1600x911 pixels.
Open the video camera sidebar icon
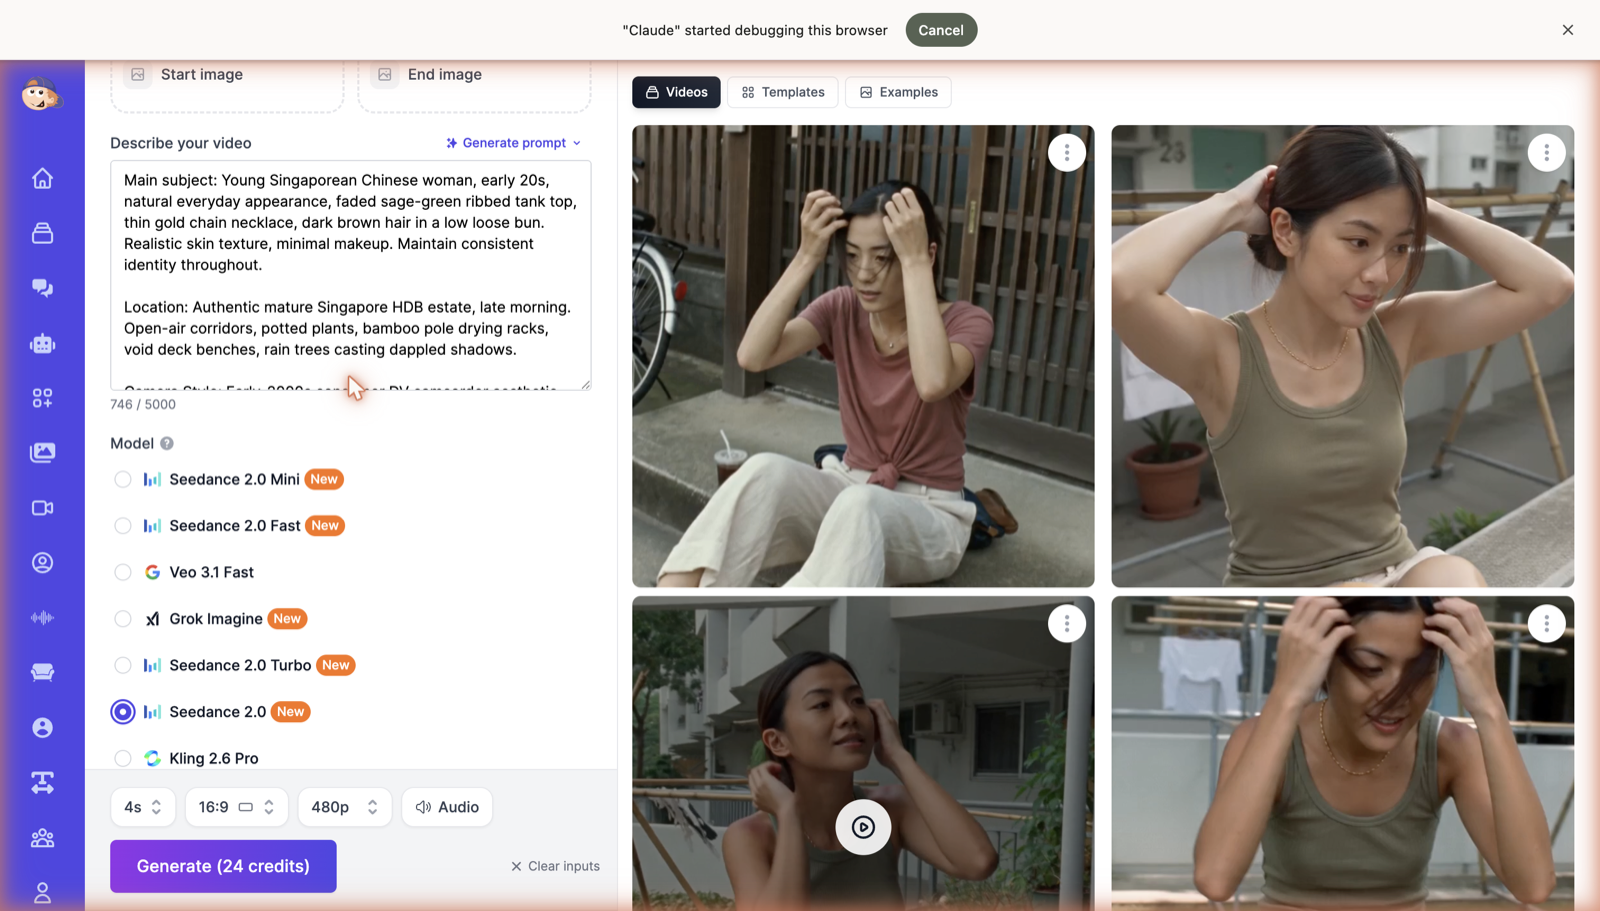[42, 508]
